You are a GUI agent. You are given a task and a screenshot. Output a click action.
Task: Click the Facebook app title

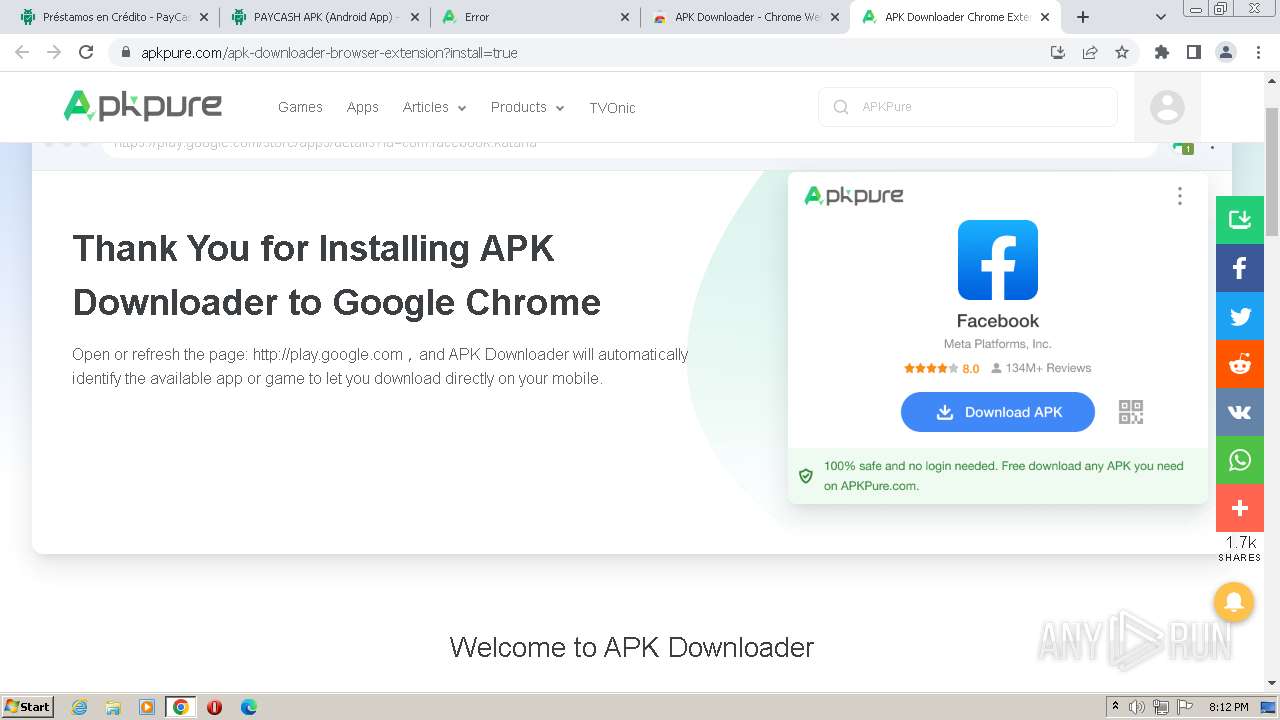coord(998,321)
